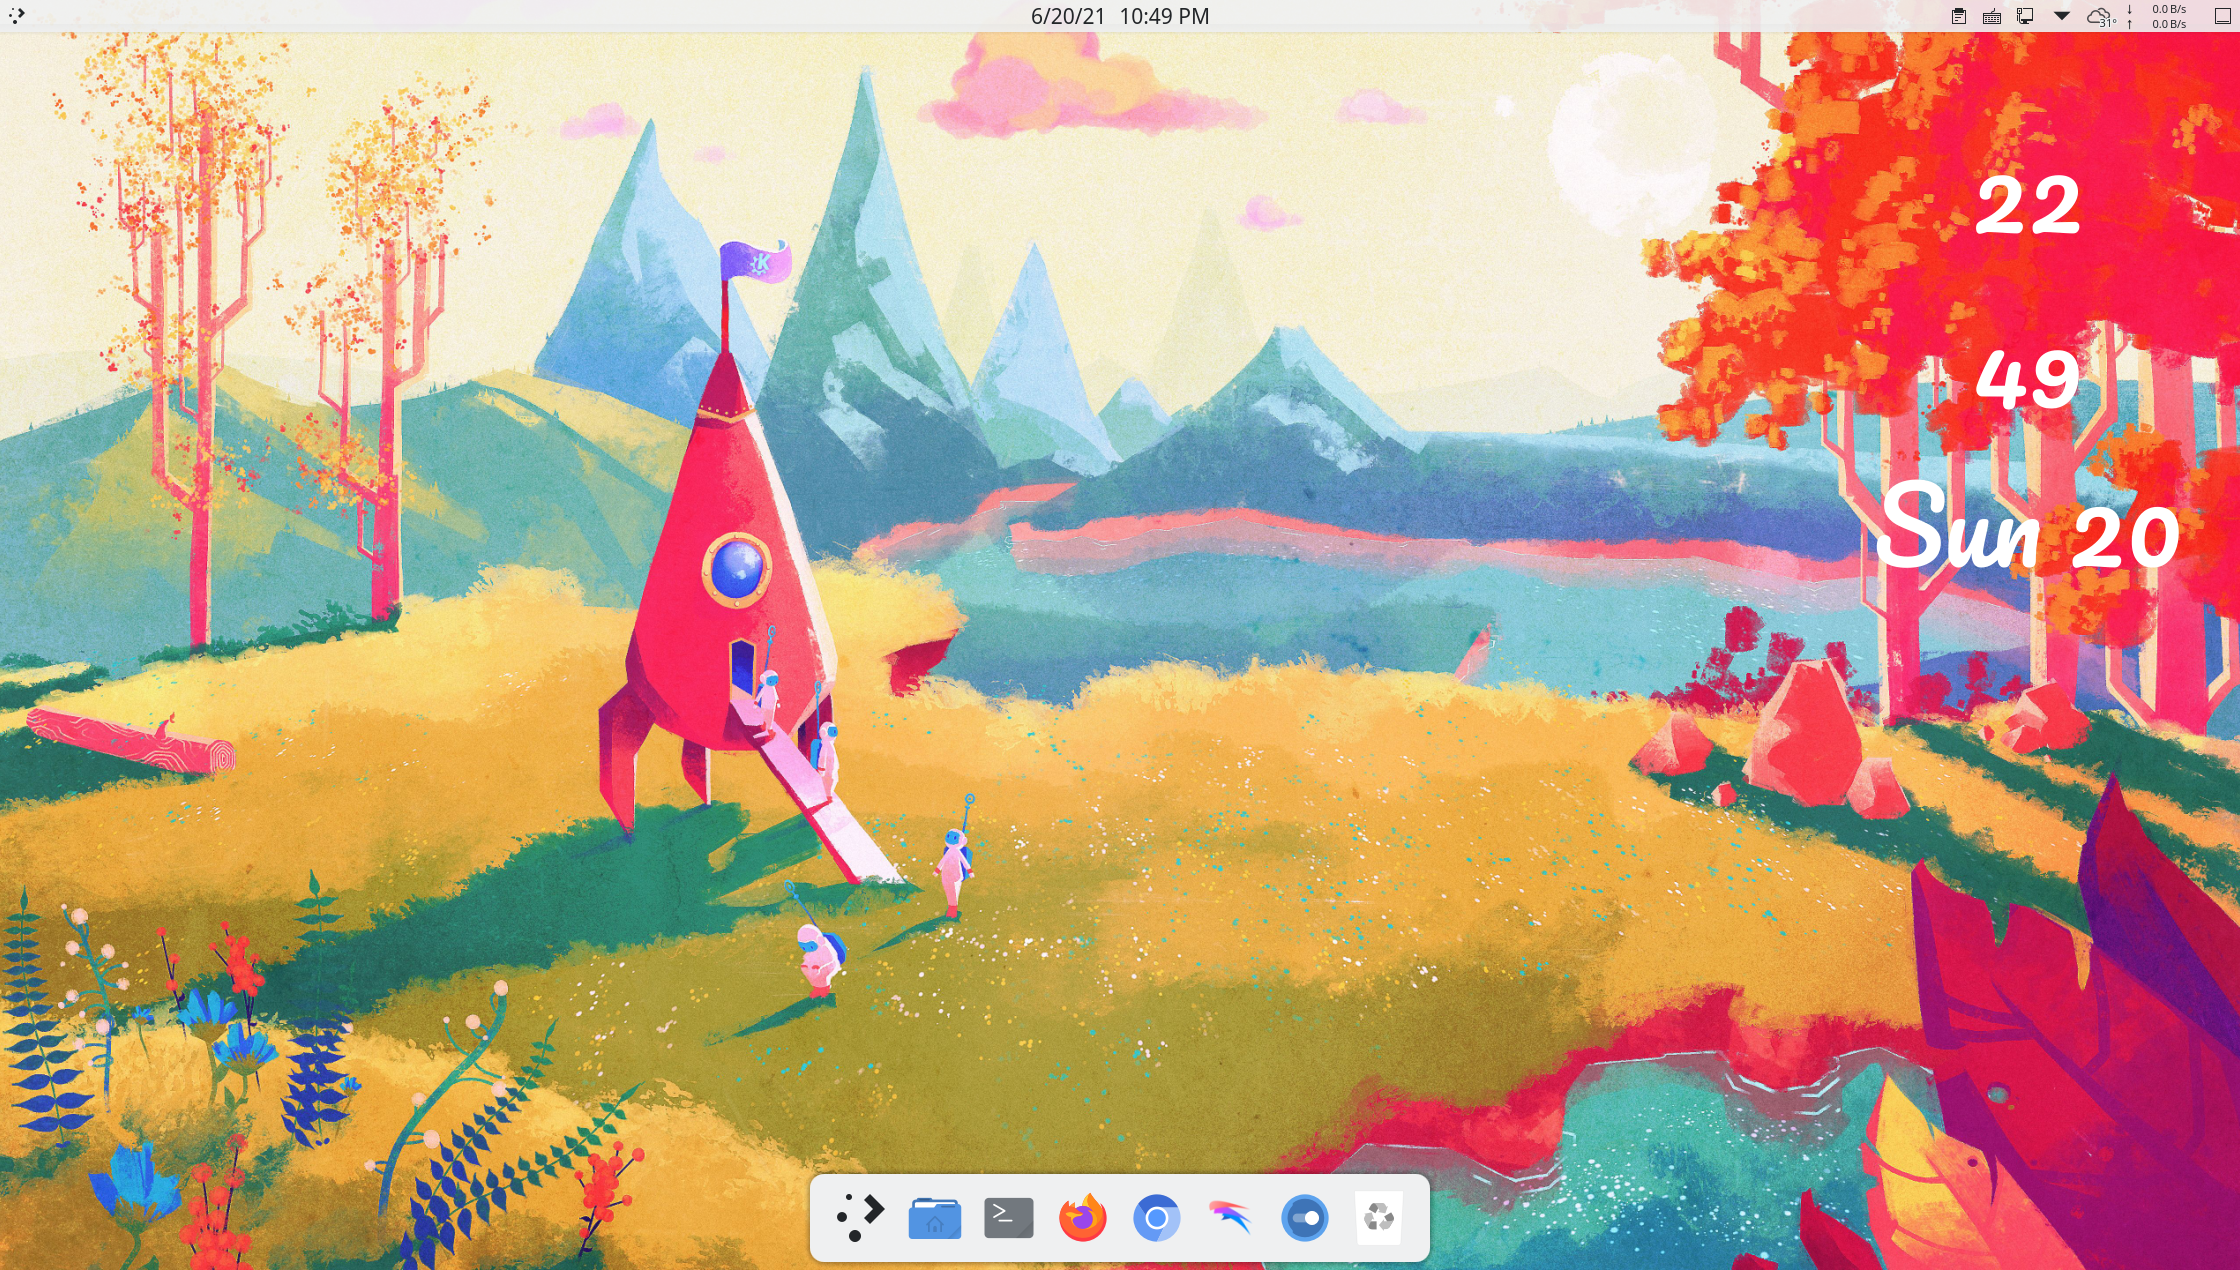Click the large minute number 49 widget
The height and width of the screenshot is (1270, 2240).
(2028, 379)
